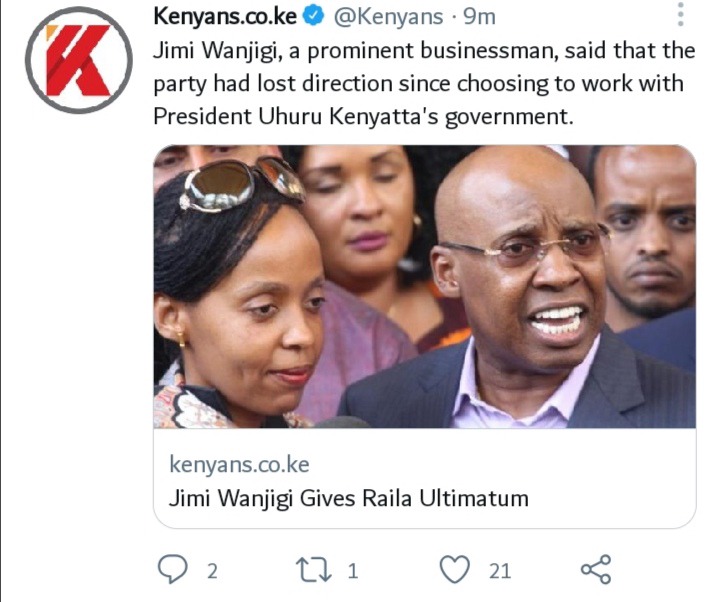Screen dimensions: 720x602
Task: Visit the @Kenyans handle
Action: pyautogui.click(x=388, y=17)
